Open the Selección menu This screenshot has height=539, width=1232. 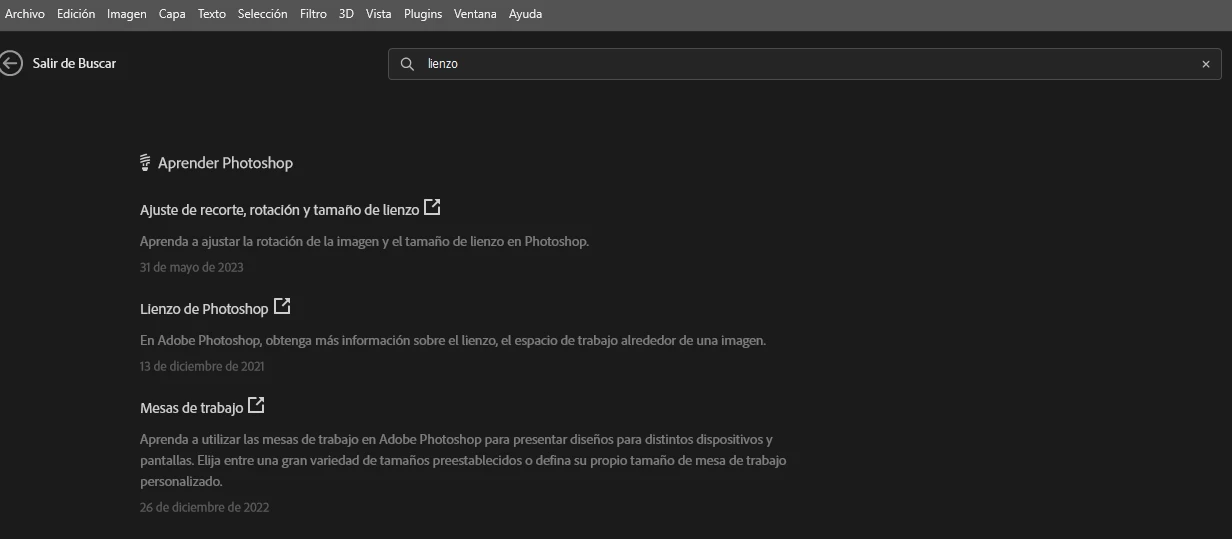click(x=263, y=14)
